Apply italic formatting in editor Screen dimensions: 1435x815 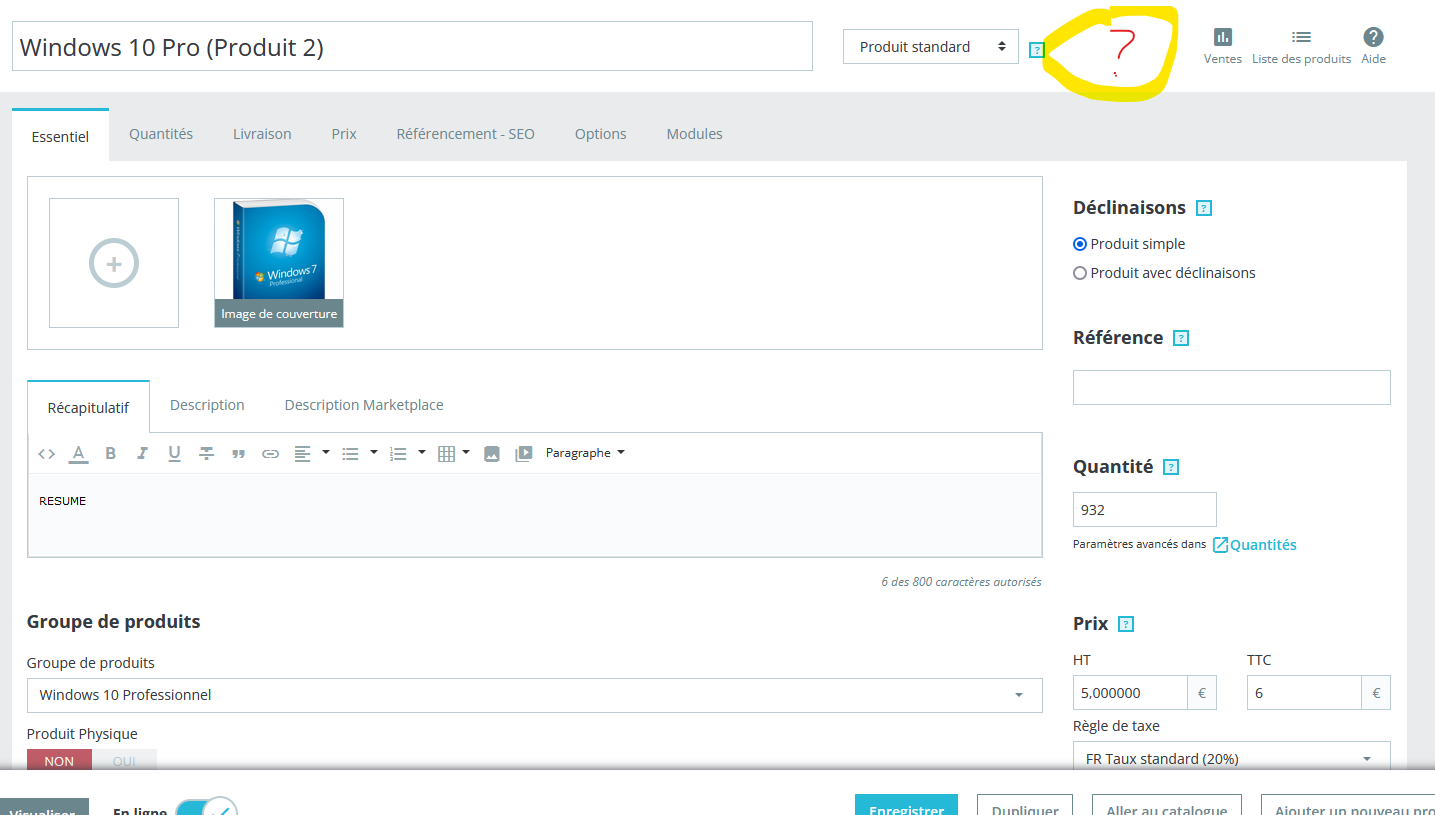[142, 453]
